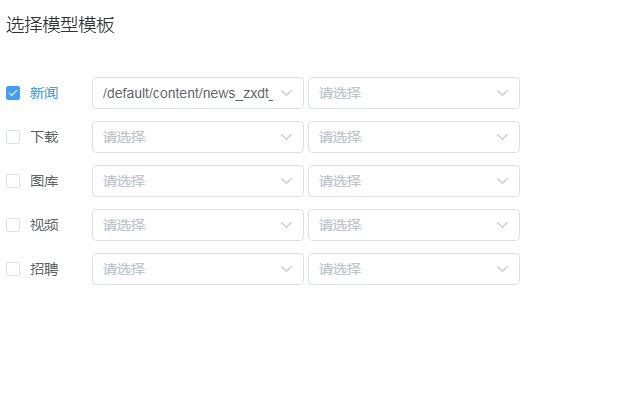
Task: Enable the 下载 checkbox
Action: point(13,137)
